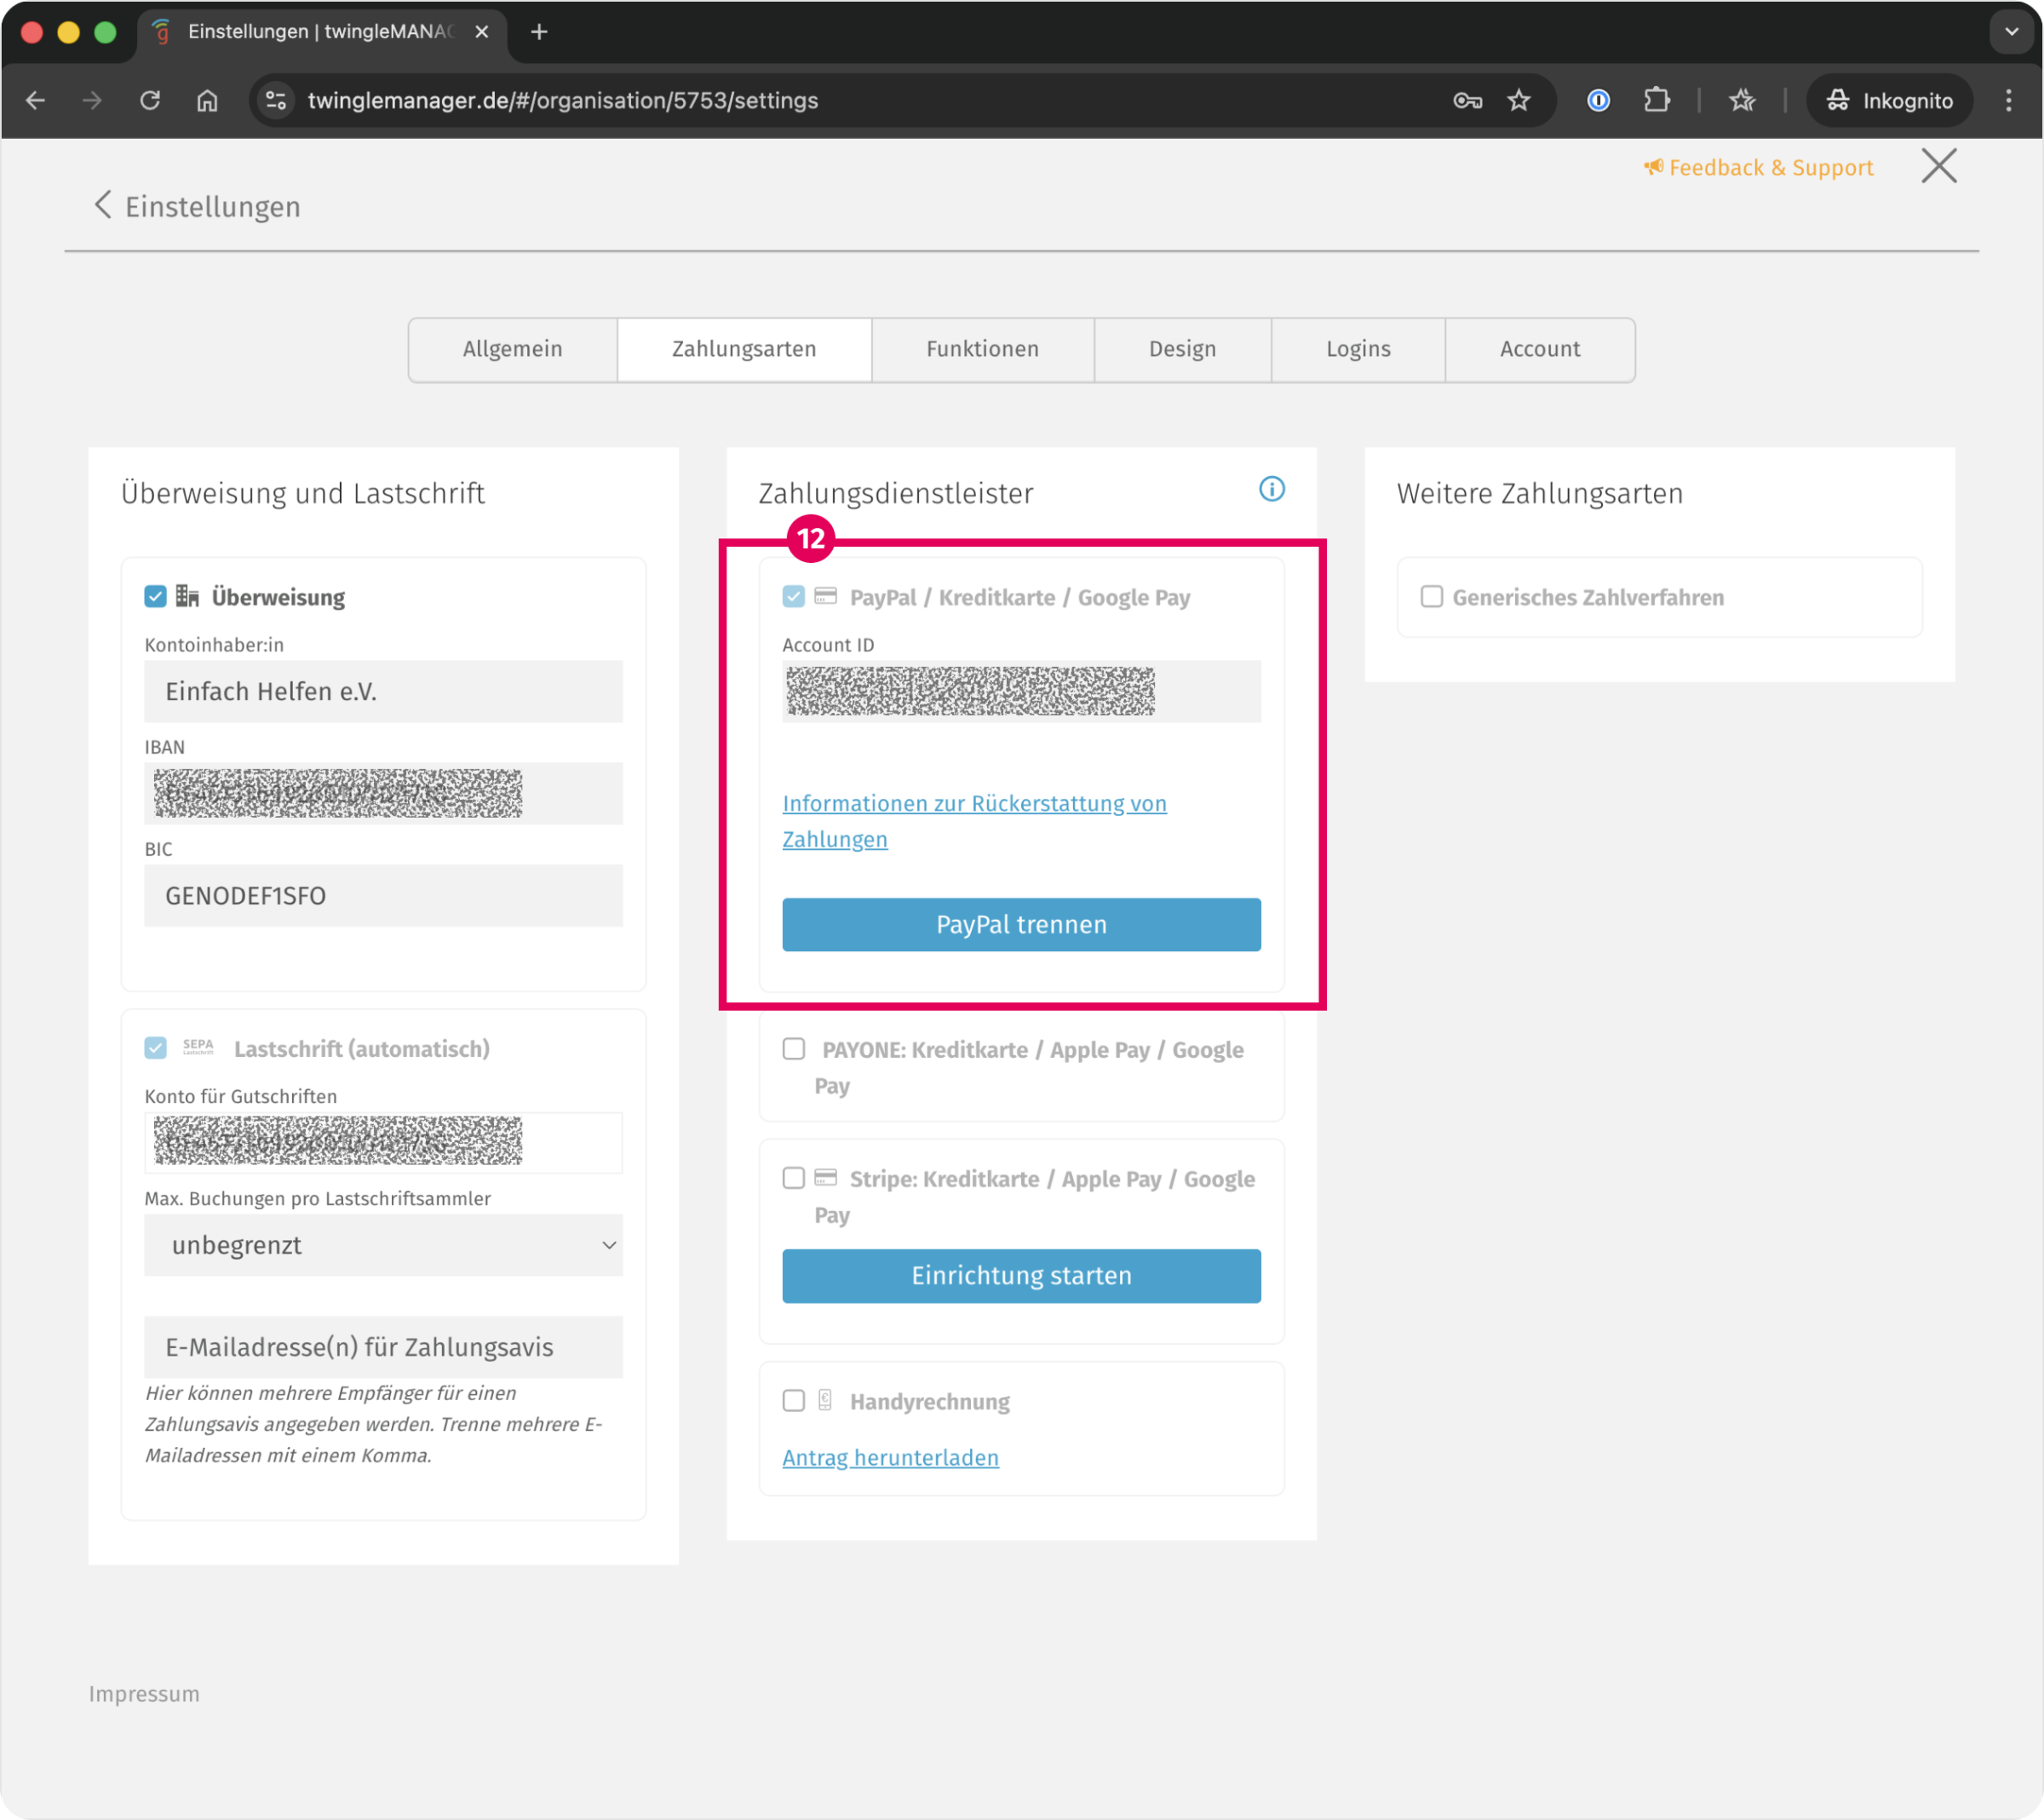2044x1820 pixels.
Task: Go back via Einstellungen chevron arrow
Action: 102,205
